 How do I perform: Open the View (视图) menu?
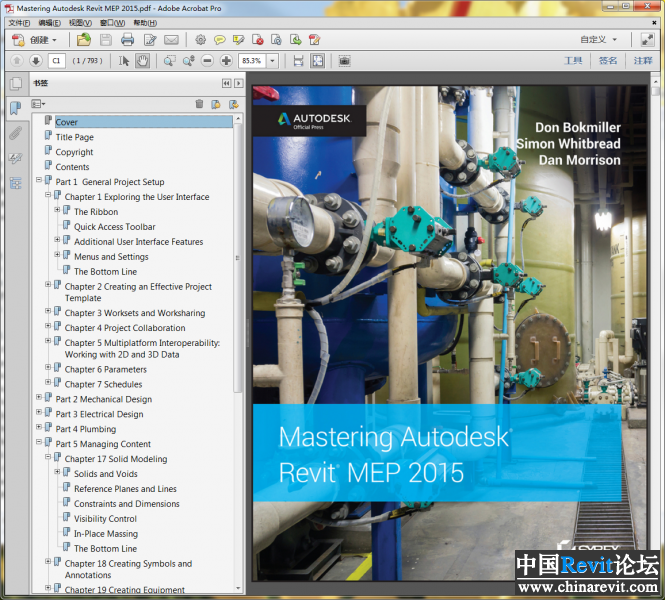click(81, 23)
